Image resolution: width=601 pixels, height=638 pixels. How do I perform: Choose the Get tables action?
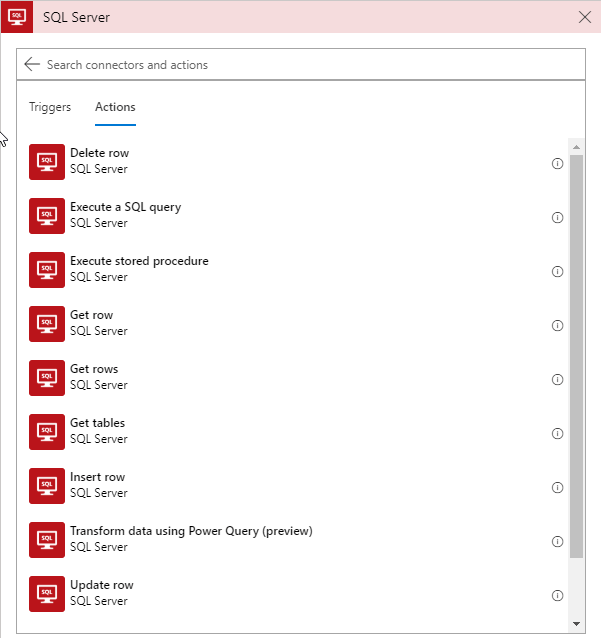click(x=297, y=432)
